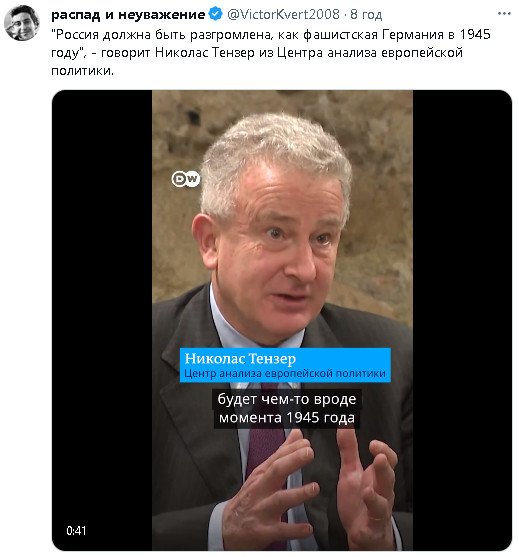This screenshot has width=519, height=557.
Task: Click the last tweet word 'политики.'
Action: point(82,71)
